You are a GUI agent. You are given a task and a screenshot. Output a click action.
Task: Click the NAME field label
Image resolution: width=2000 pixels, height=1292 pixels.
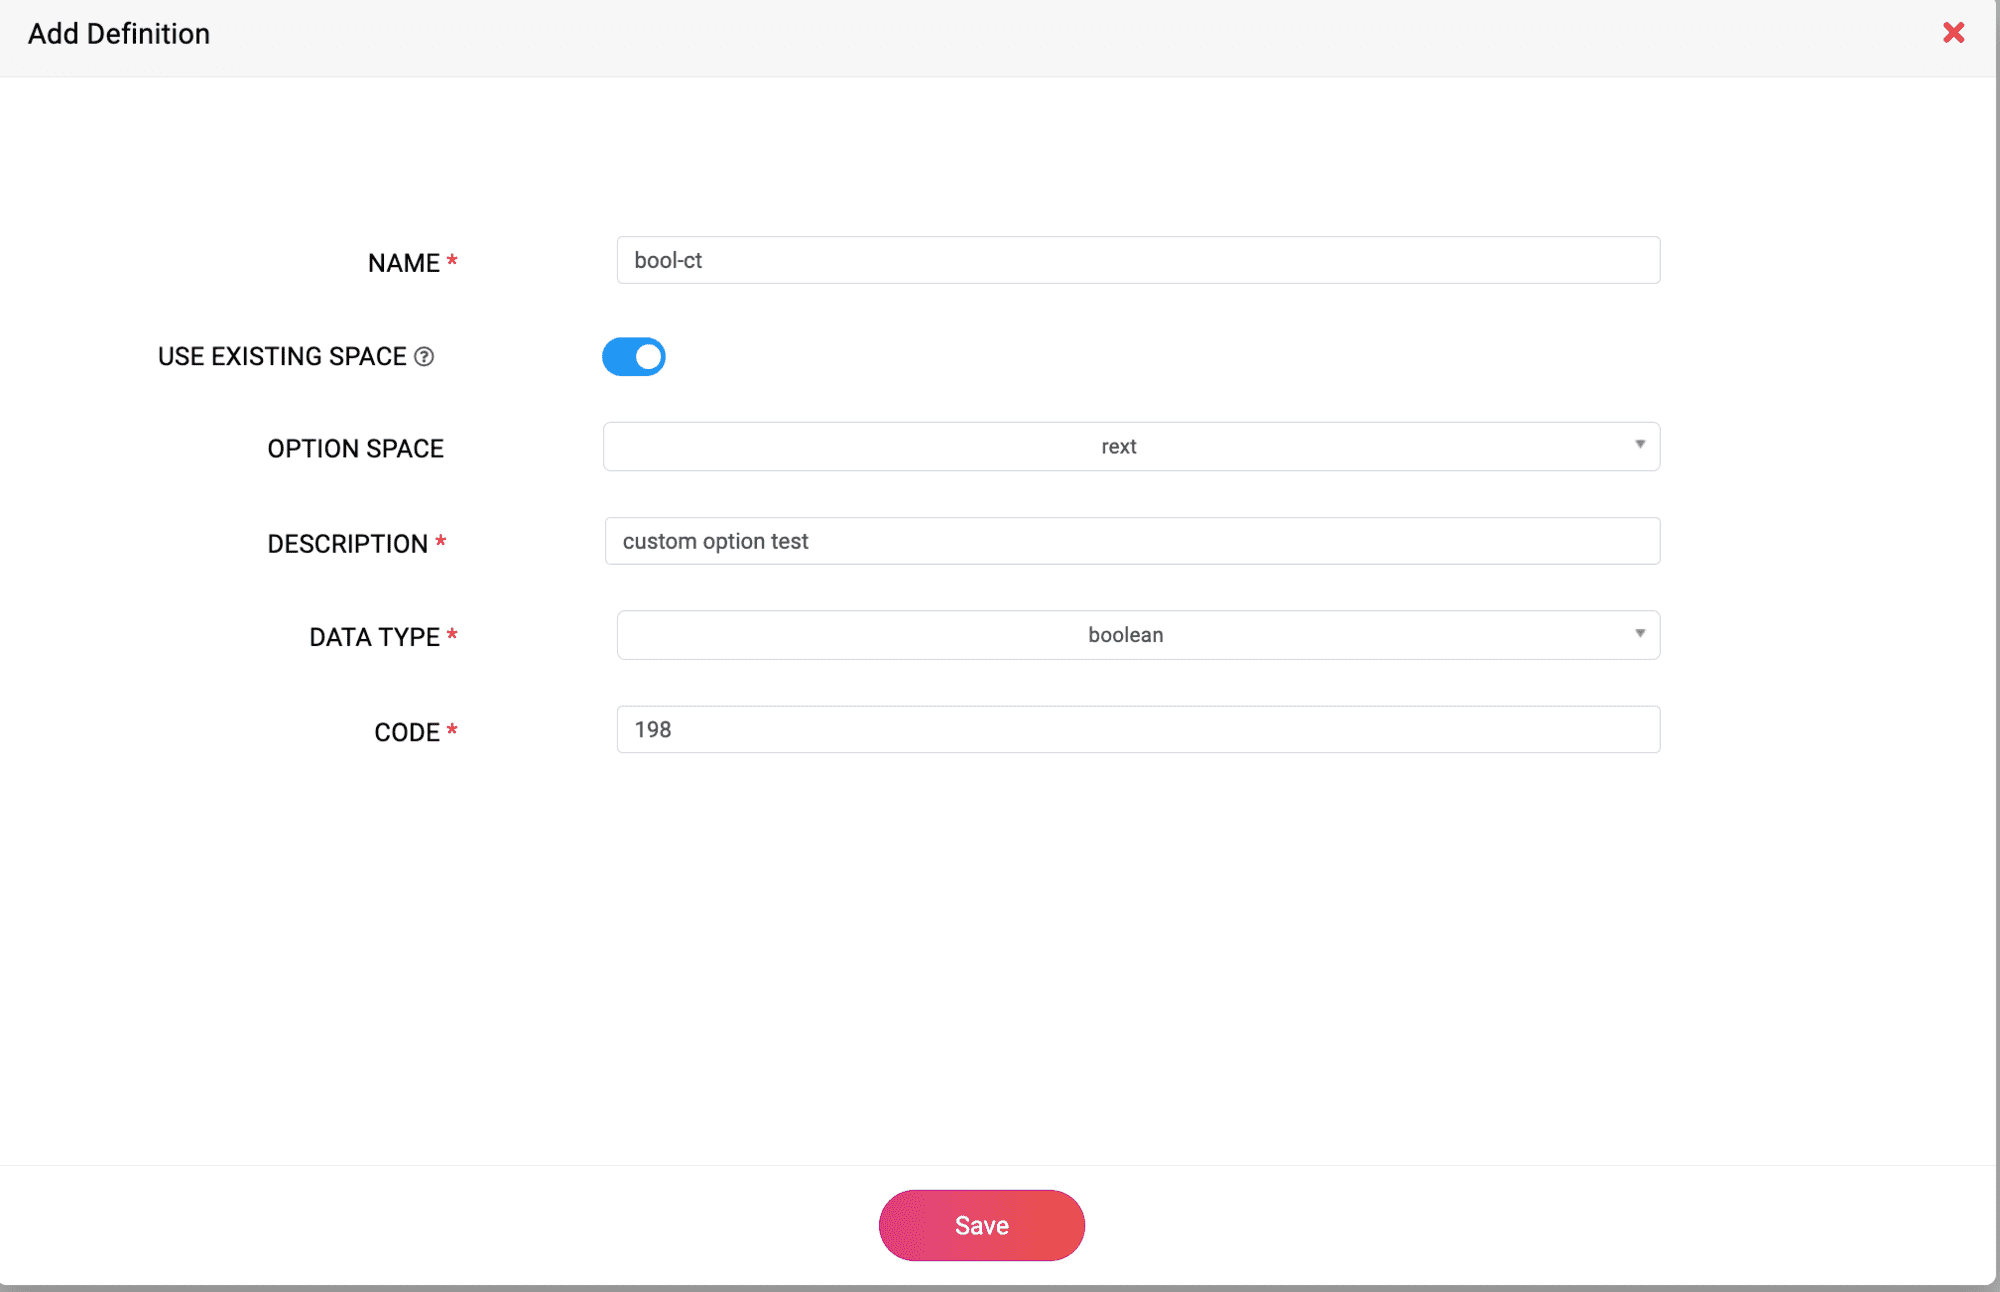(x=403, y=263)
